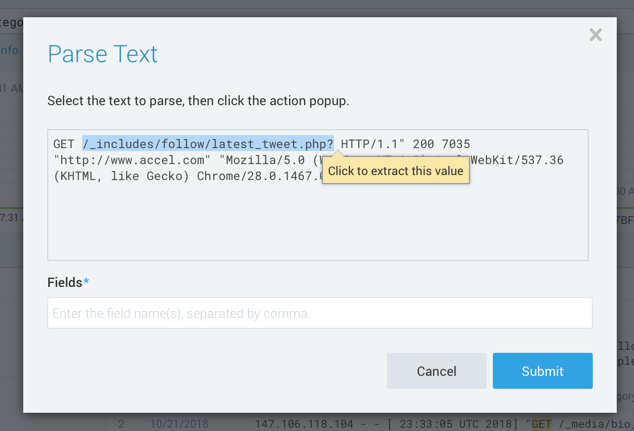The height and width of the screenshot is (431, 634).
Task: Cancel the Parse Text dialog
Action: tap(436, 371)
